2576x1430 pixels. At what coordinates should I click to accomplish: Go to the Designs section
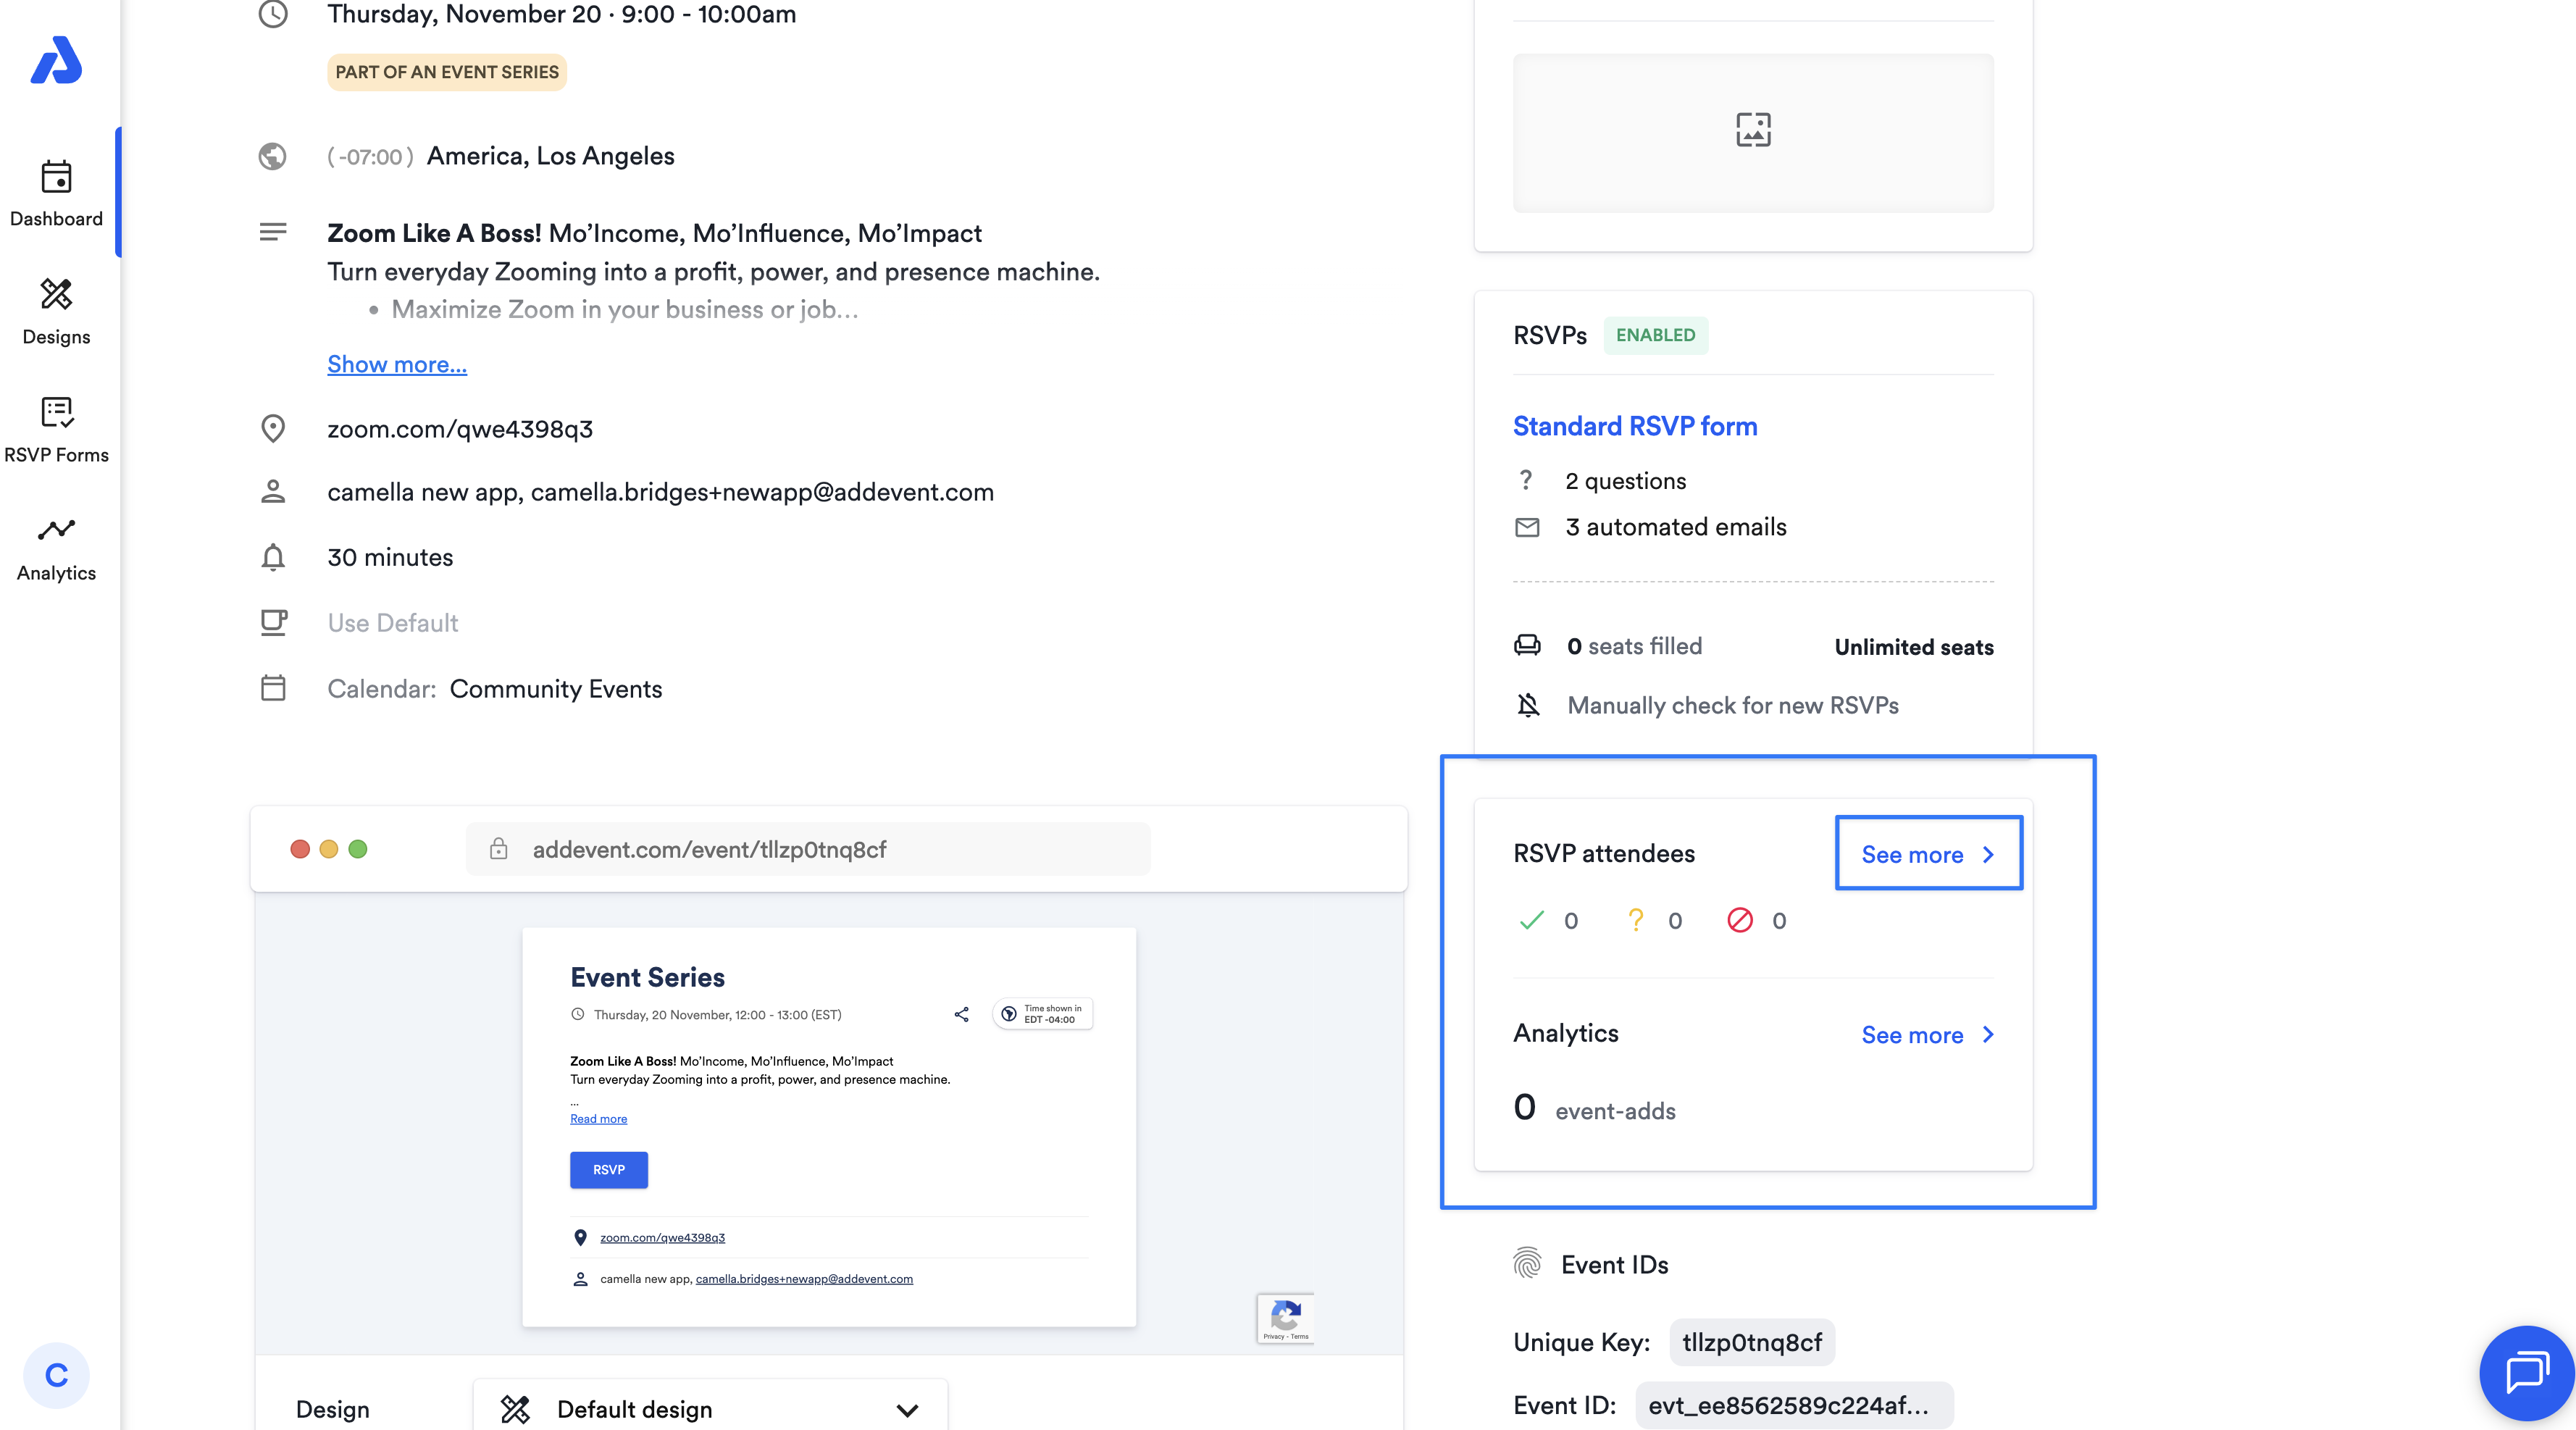56,311
